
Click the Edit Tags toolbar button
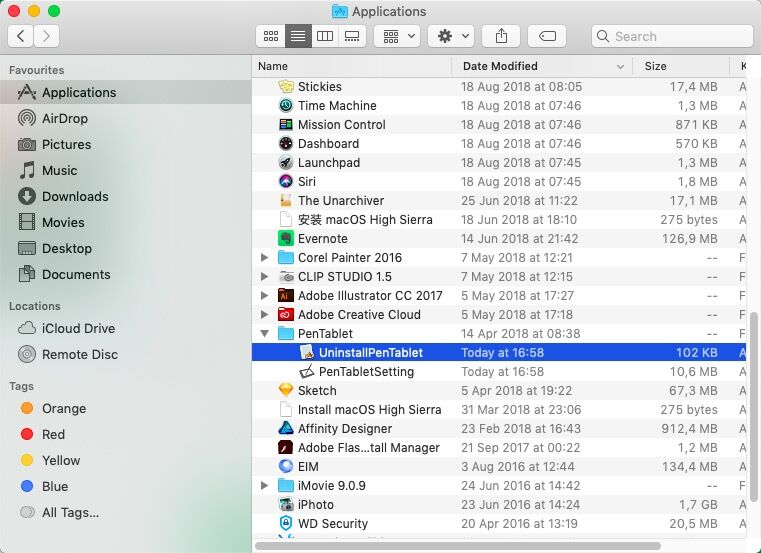click(547, 36)
